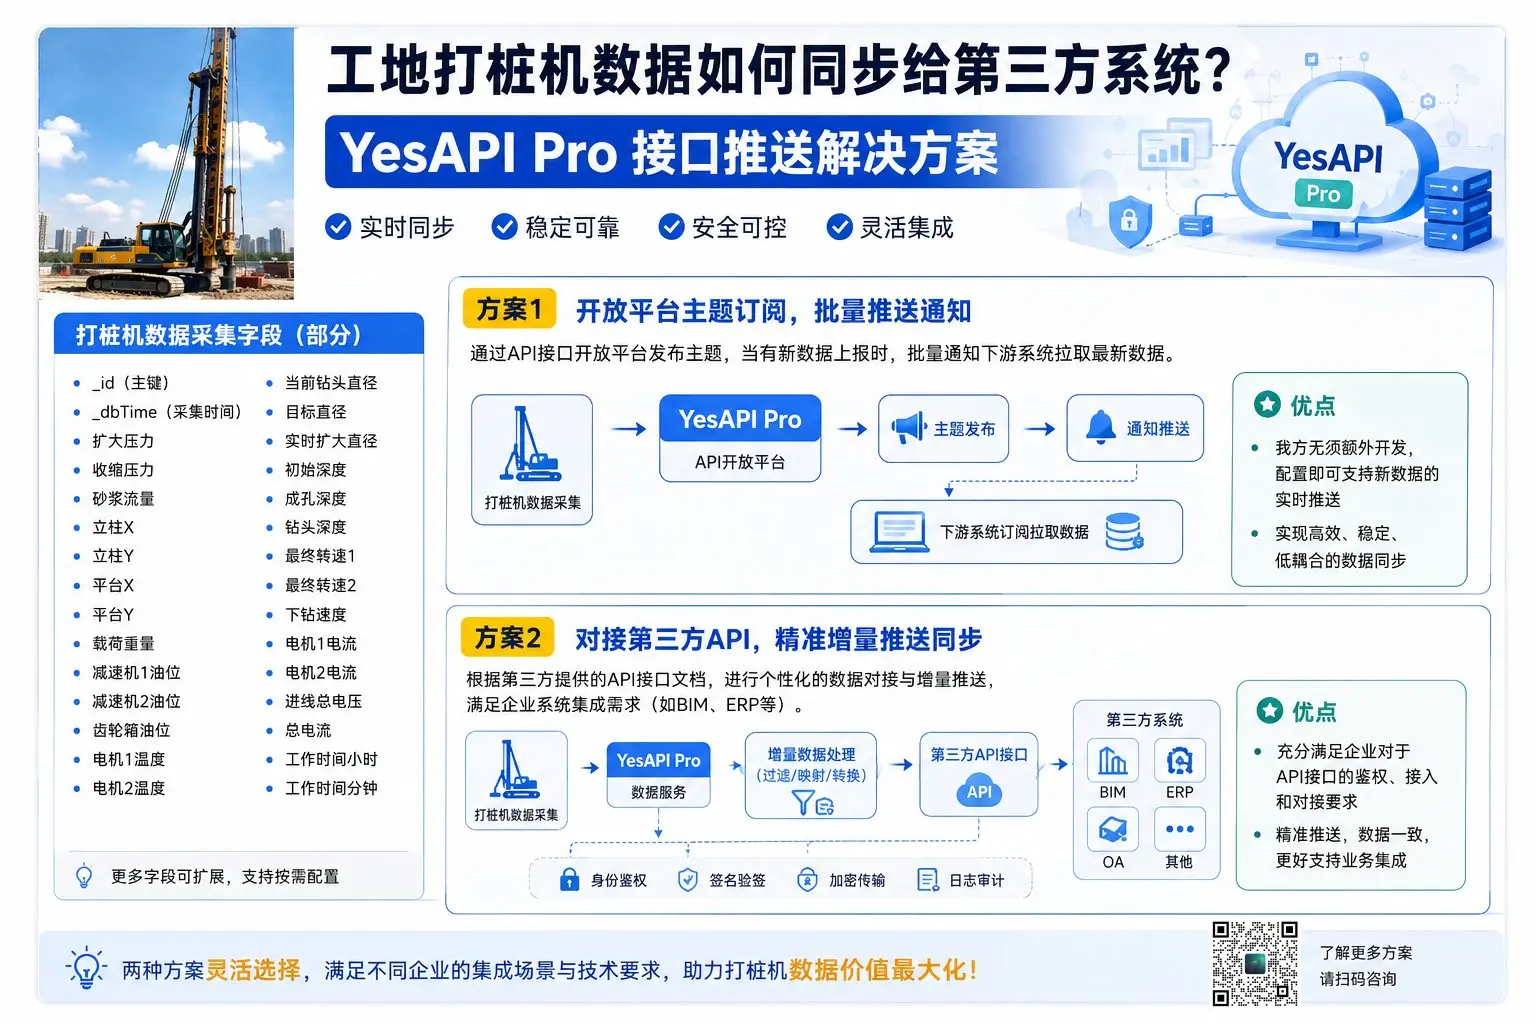Click the 方案1 yellow label
This screenshot has width=1536, height=1024.
509,309
